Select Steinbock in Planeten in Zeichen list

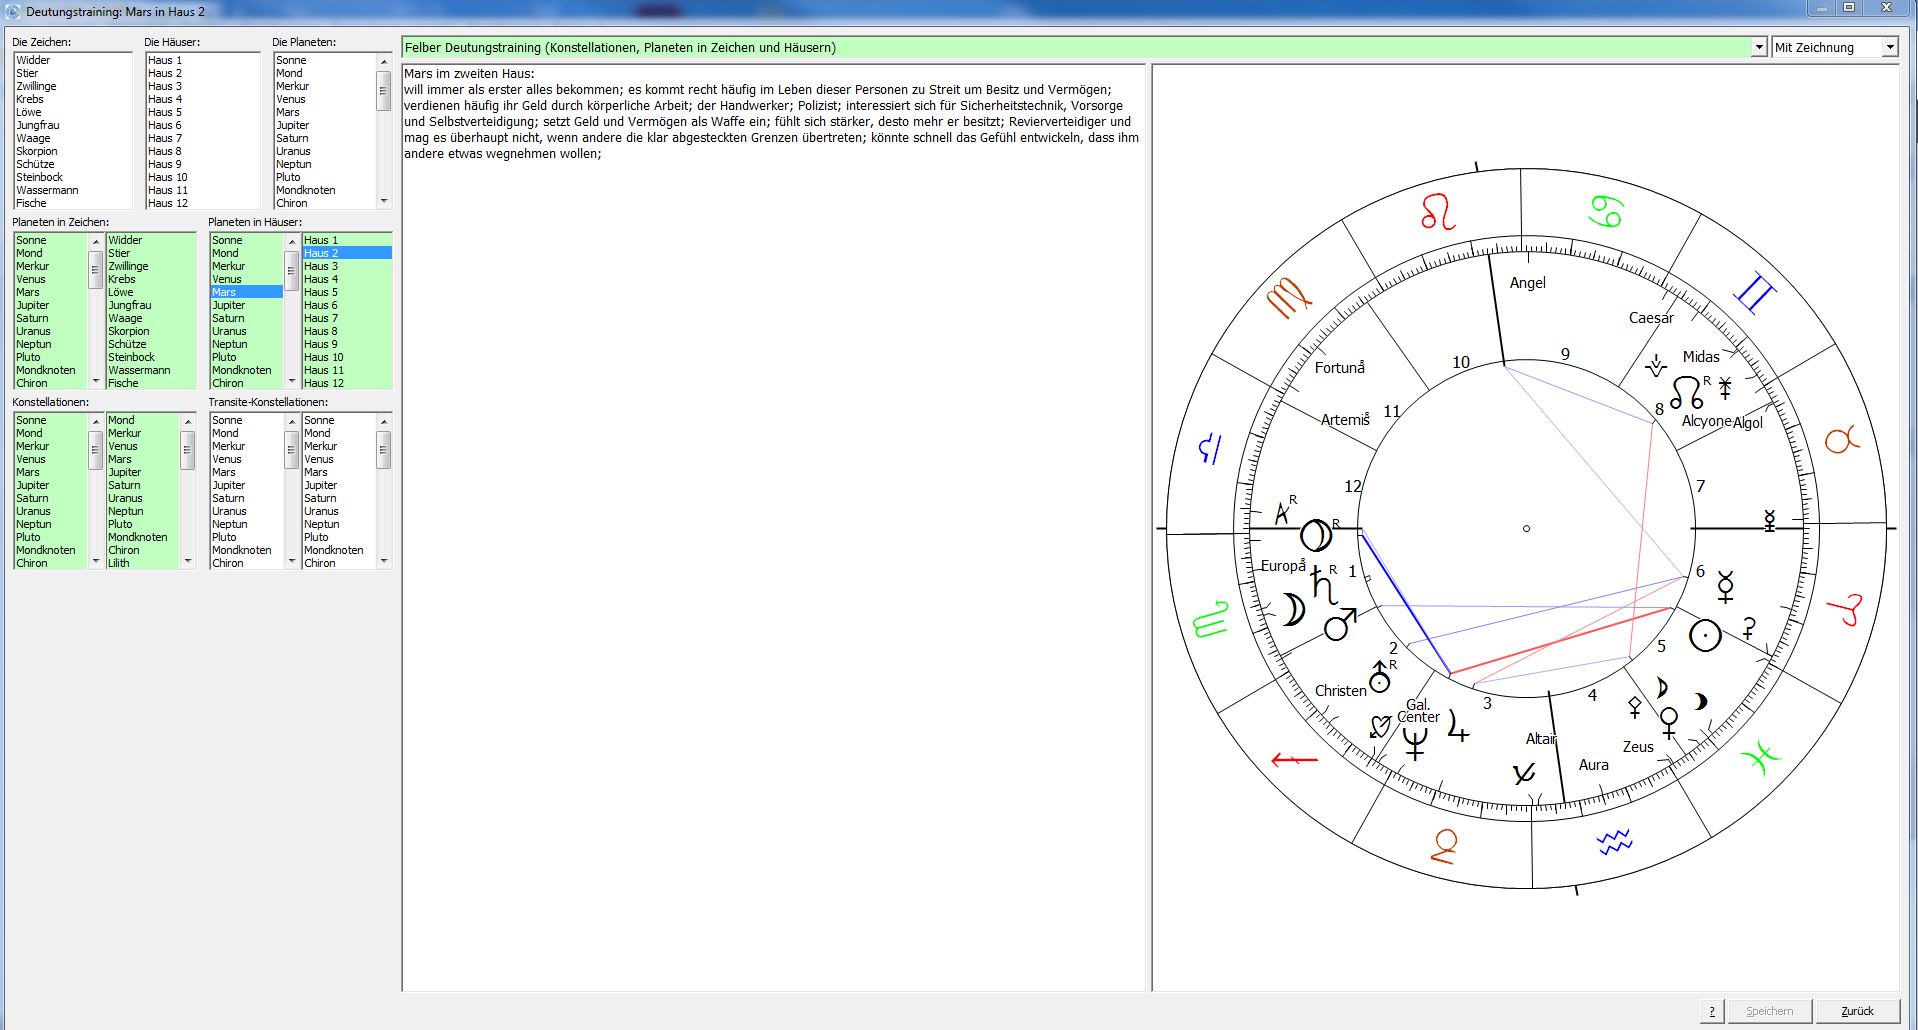150,357
